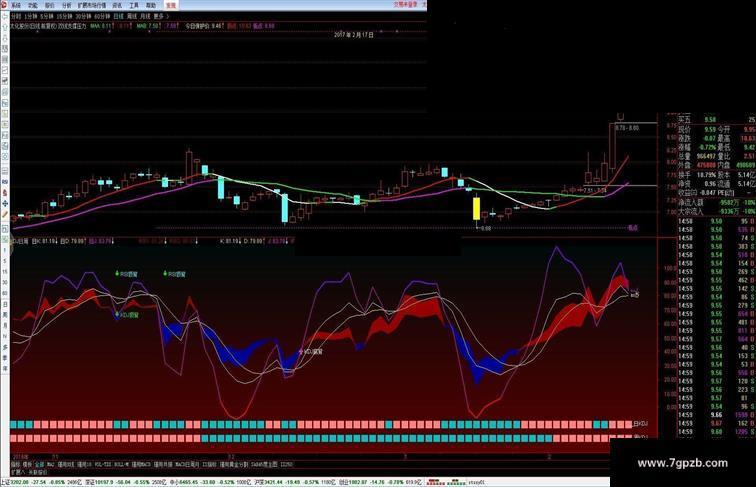Select sidebar 周 period shortcut

5,315
